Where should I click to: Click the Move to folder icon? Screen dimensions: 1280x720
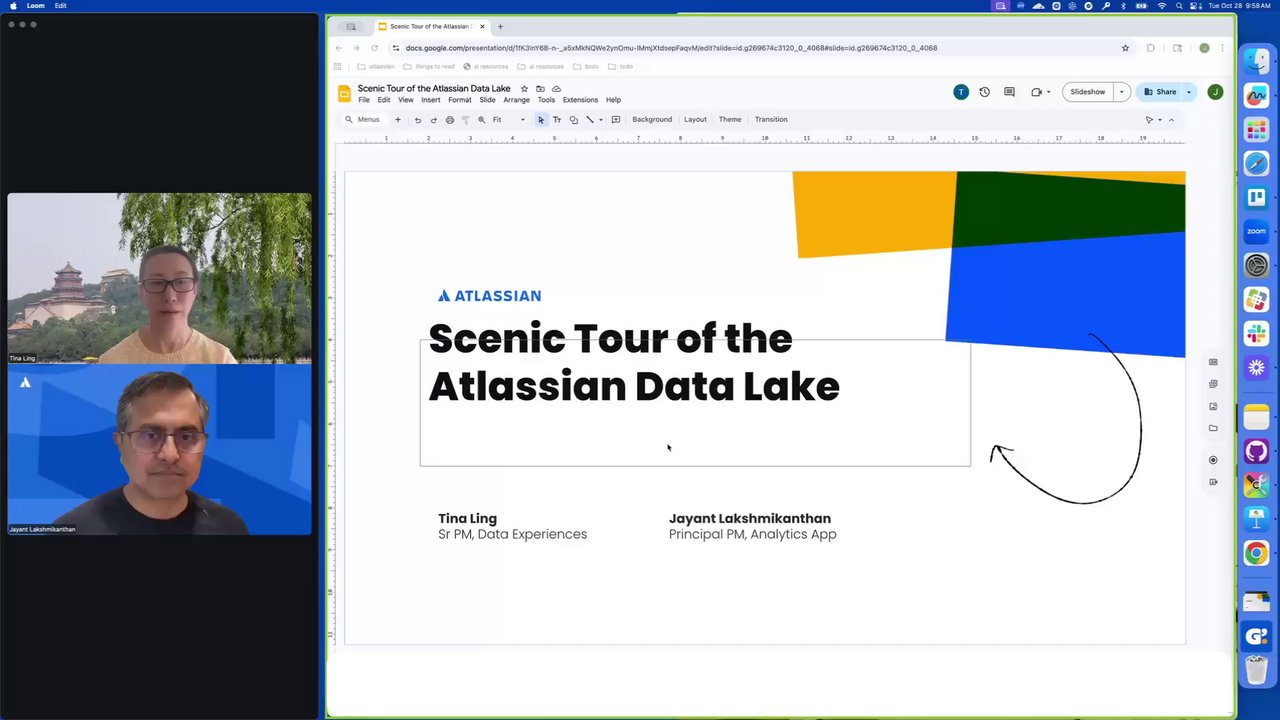click(540, 89)
